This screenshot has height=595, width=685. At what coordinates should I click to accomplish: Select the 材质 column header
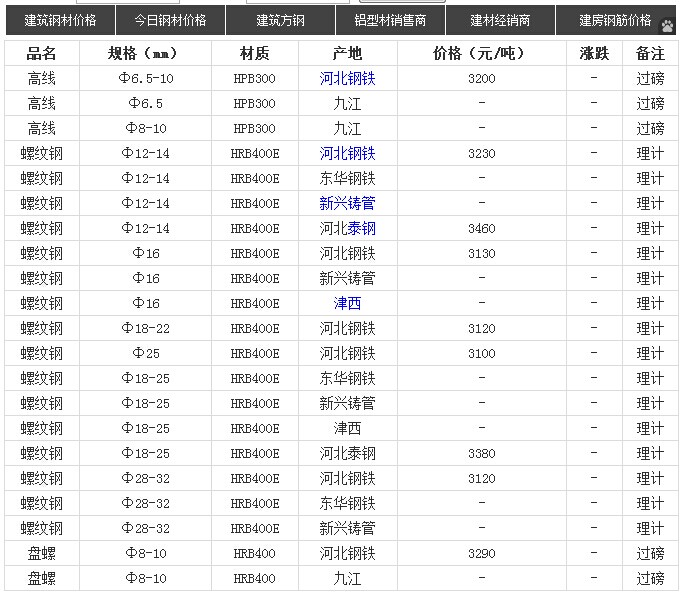[255, 53]
